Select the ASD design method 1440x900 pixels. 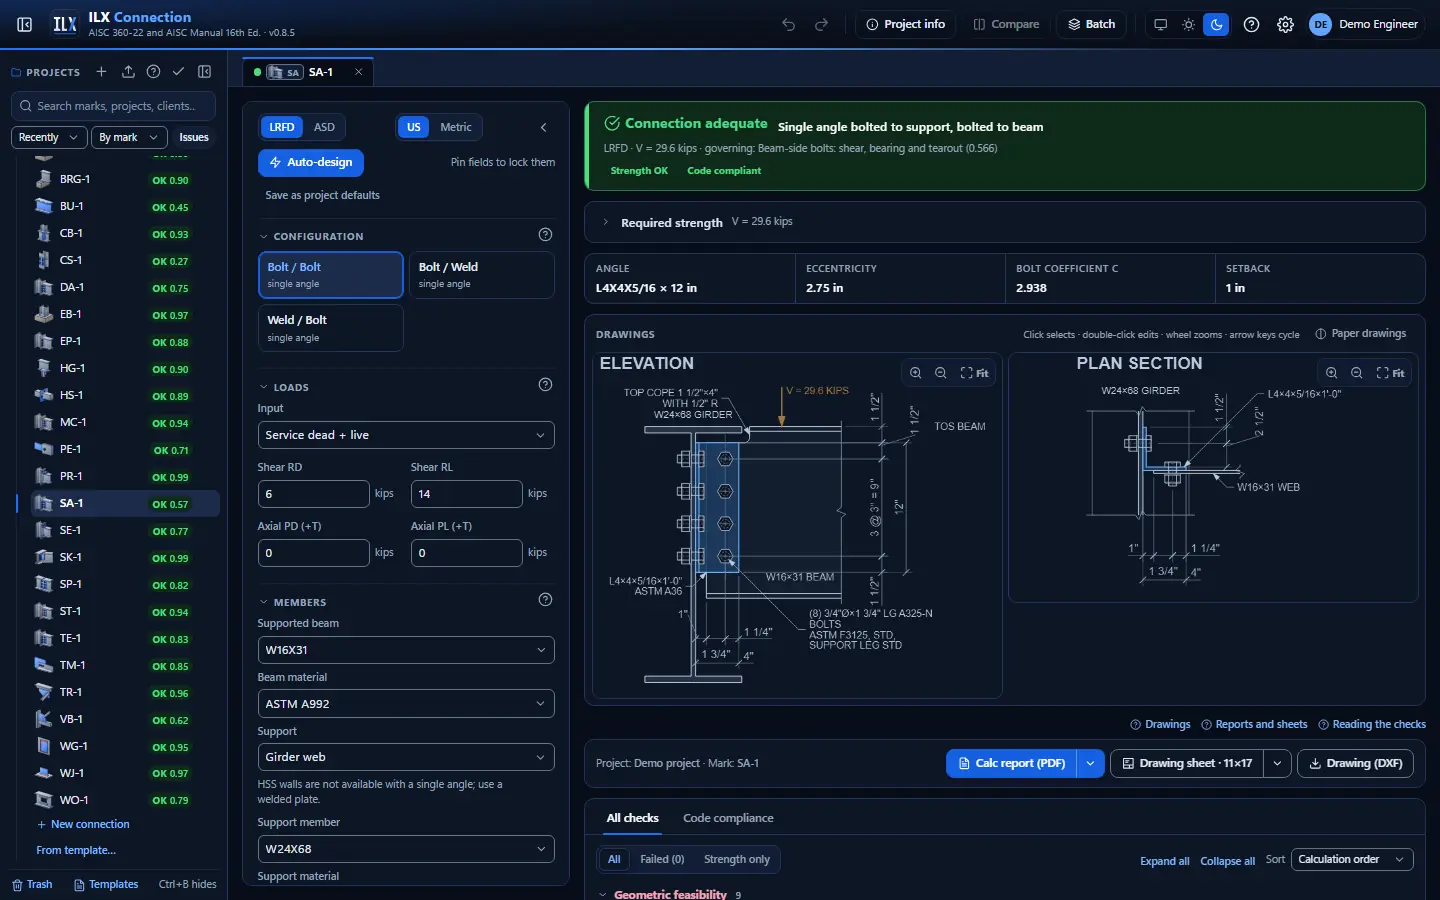[324, 127]
